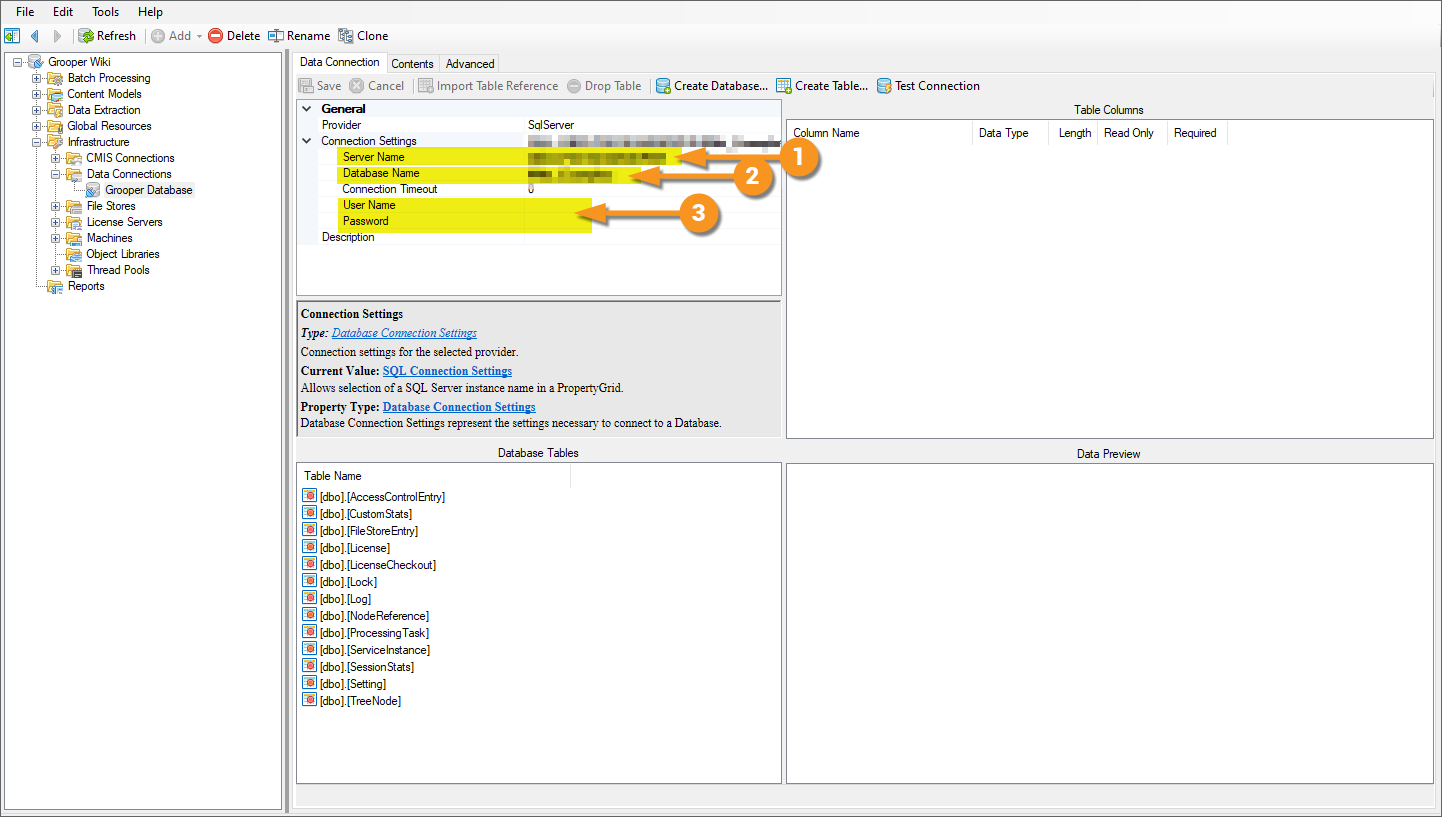Click the License table icon
Screen dimensions: 1442x817
click(x=309, y=547)
